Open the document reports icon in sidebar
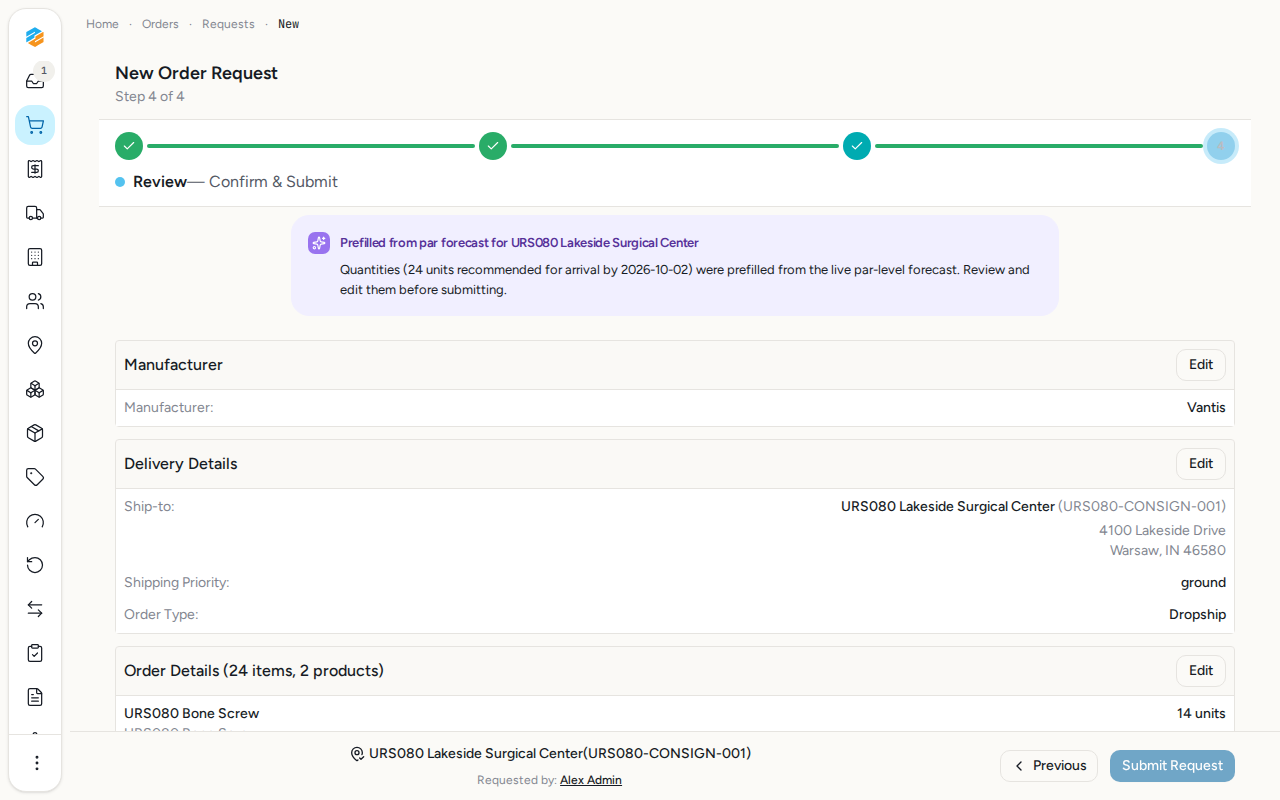Viewport: 1280px width, 800px height. [35, 697]
